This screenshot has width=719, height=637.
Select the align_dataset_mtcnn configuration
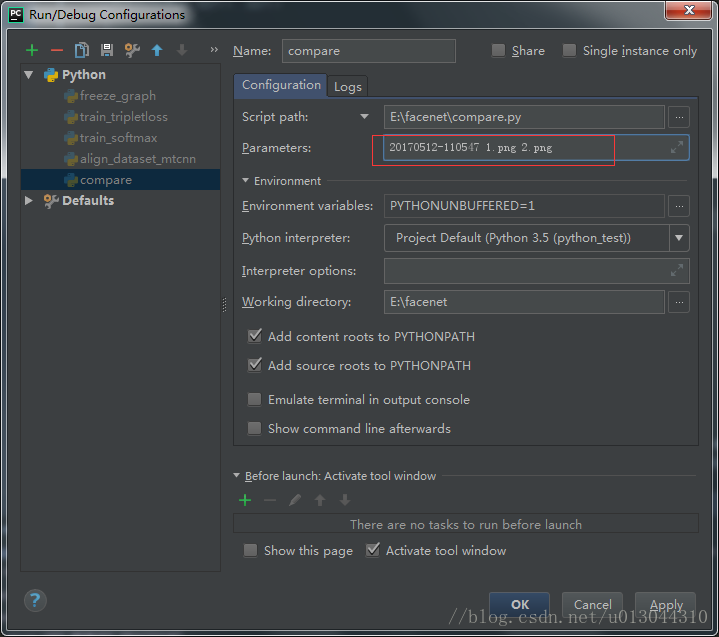click(x=138, y=159)
